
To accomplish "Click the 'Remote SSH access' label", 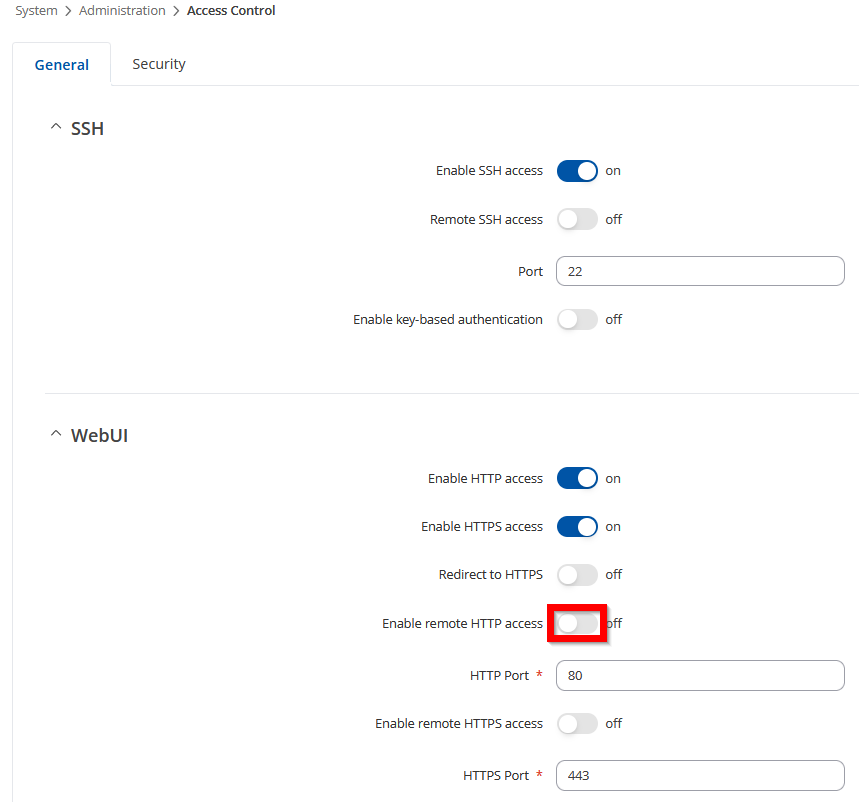I will [x=486, y=220].
